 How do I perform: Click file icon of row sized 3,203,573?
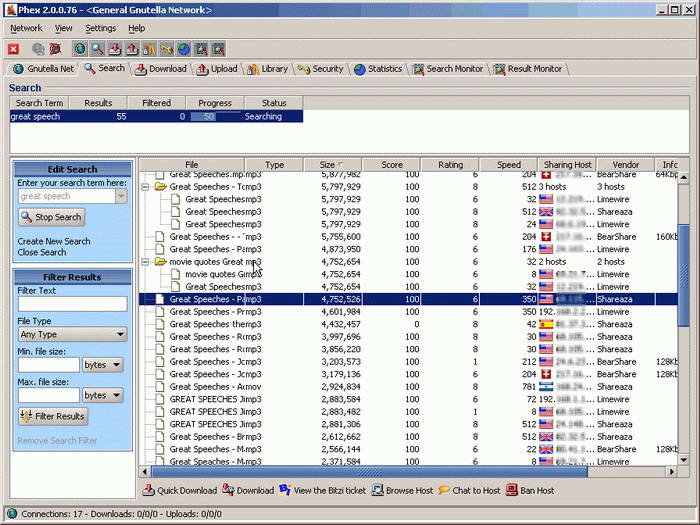coord(159,362)
